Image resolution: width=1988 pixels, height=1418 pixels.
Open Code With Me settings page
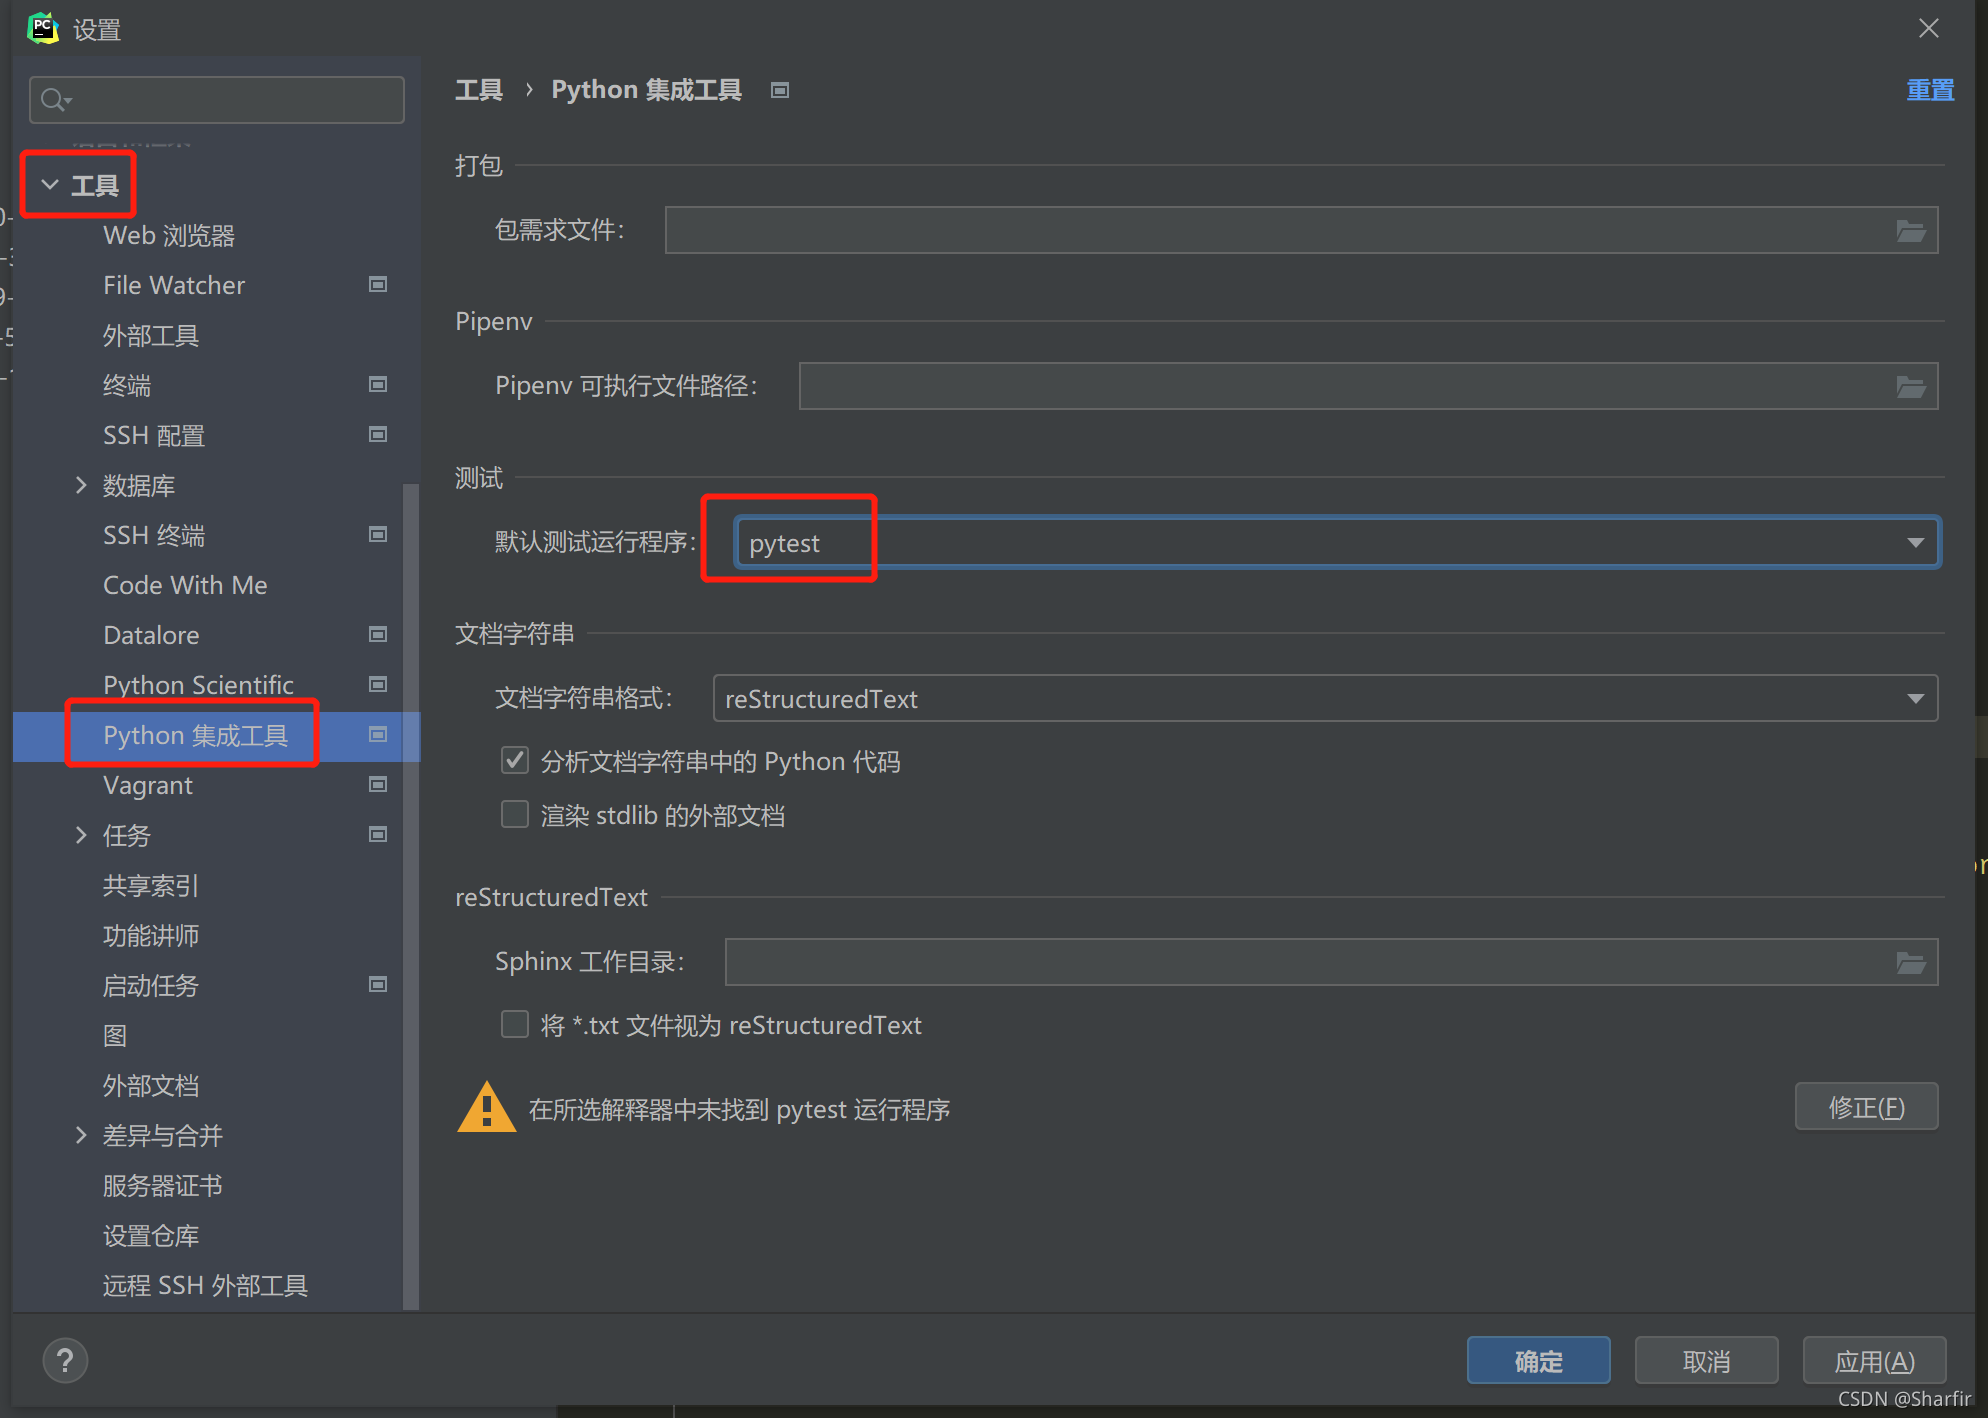pyautogui.click(x=185, y=585)
